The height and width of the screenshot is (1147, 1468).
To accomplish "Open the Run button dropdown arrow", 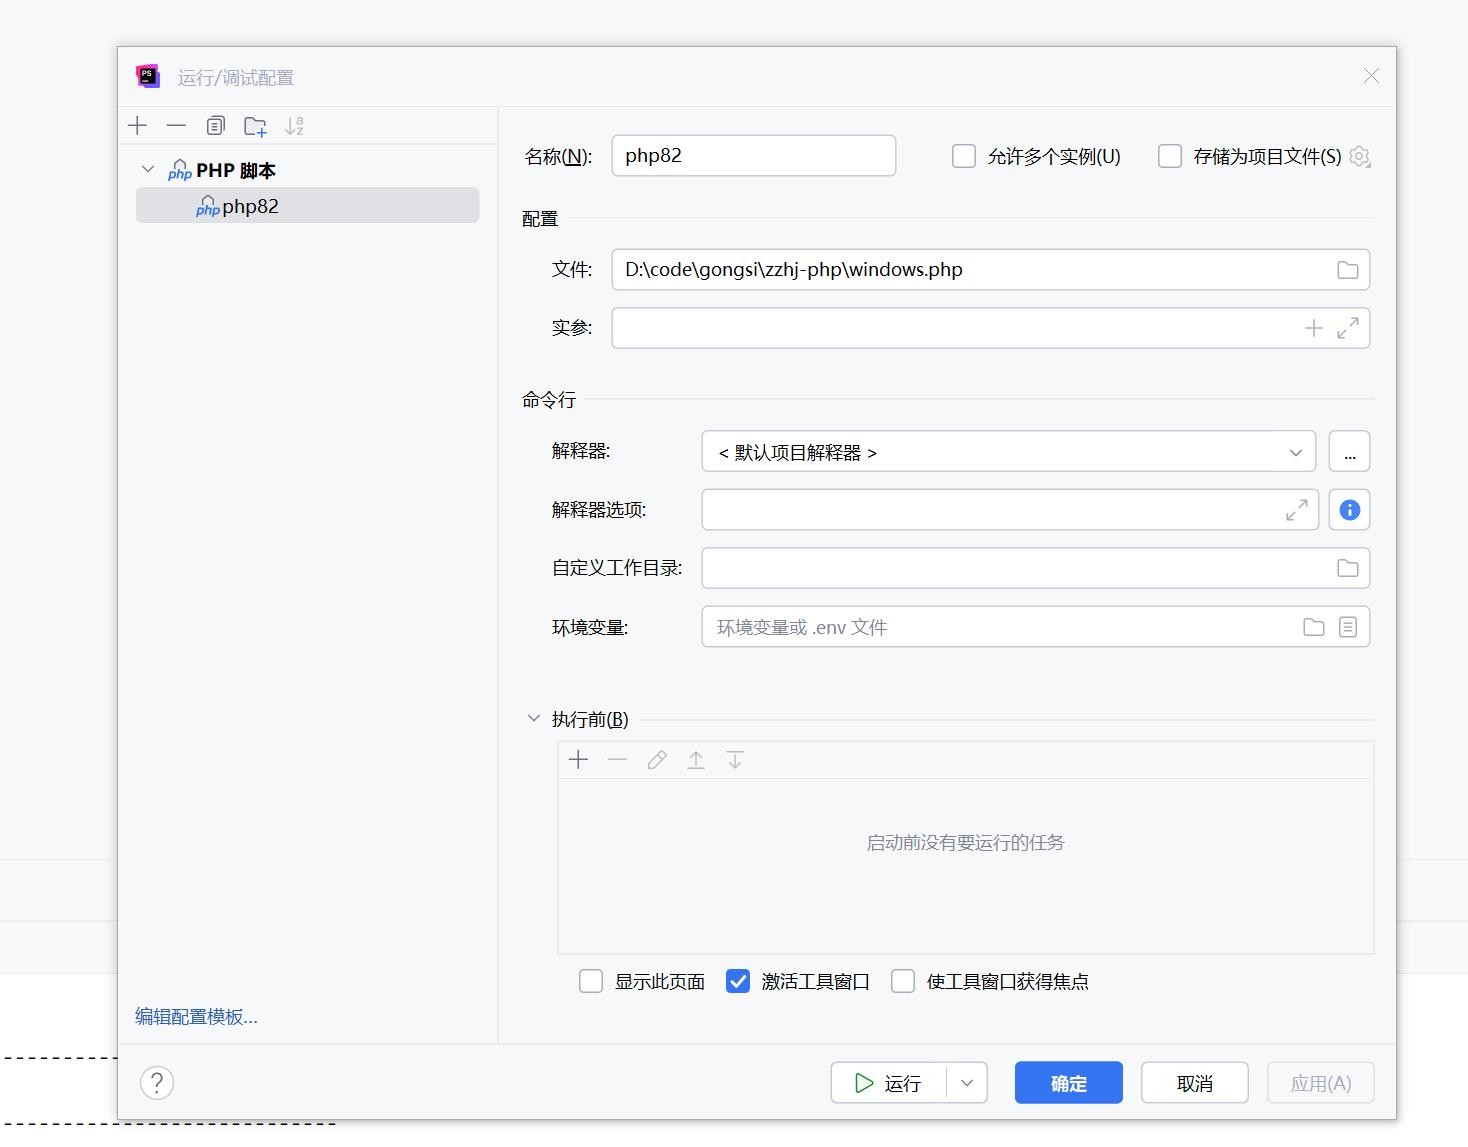I will (x=966, y=1083).
